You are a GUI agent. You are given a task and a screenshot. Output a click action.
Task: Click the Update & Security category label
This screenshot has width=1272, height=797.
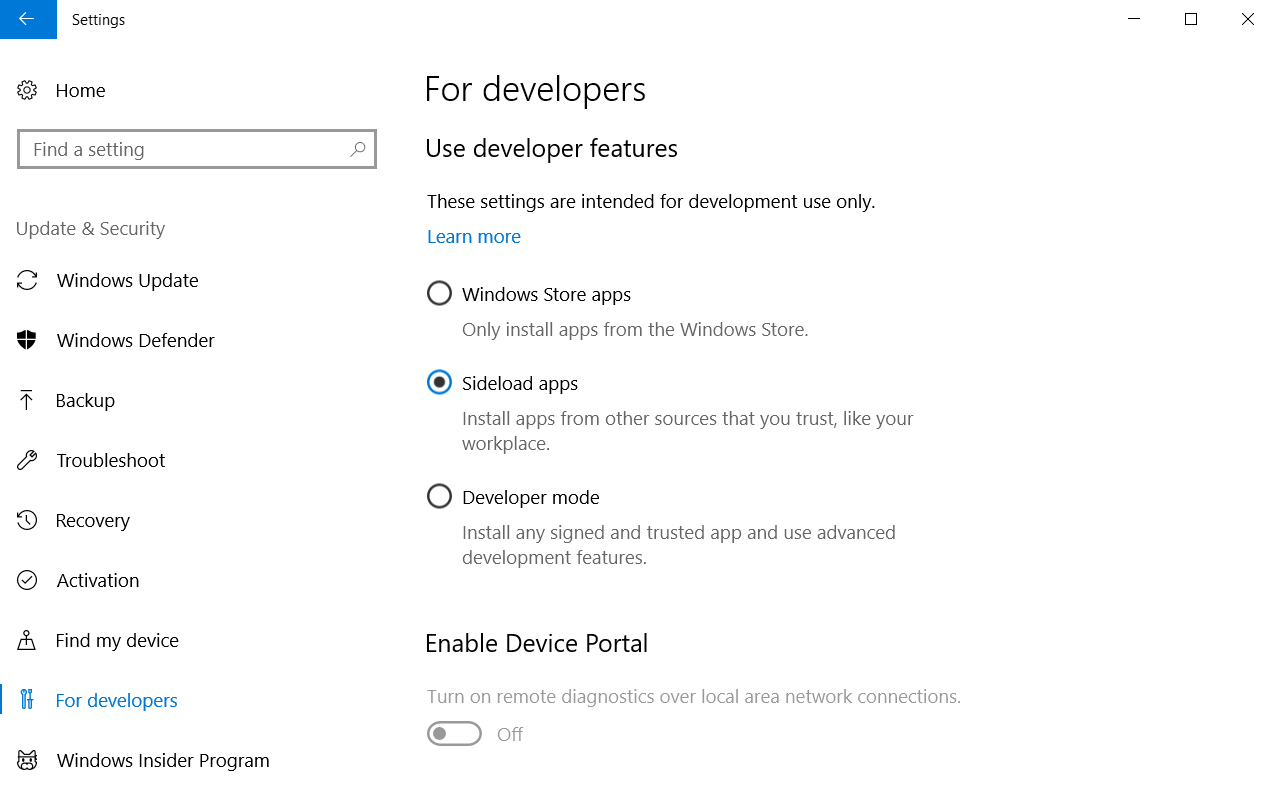click(x=90, y=228)
